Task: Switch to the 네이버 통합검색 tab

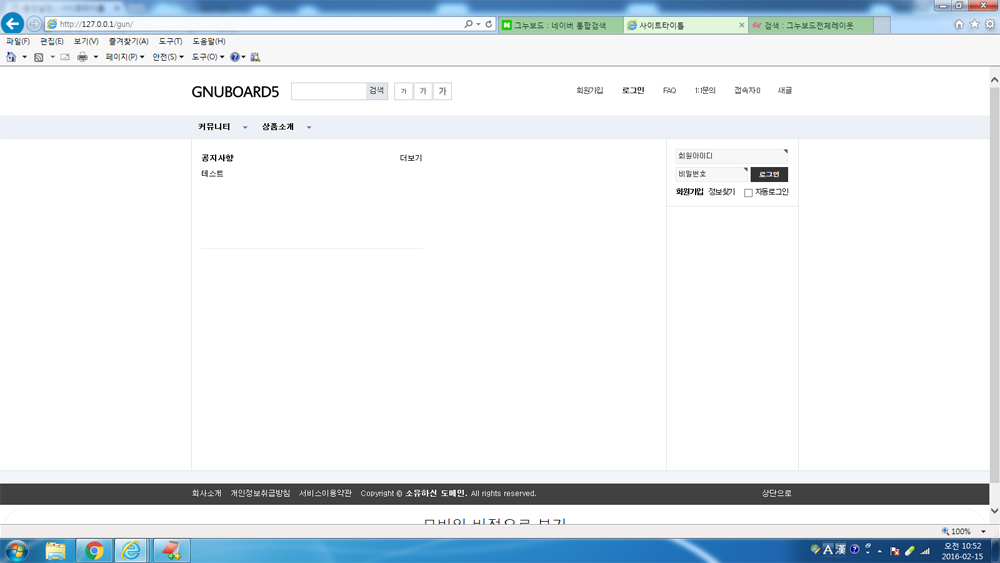Action: tap(560, 25)
